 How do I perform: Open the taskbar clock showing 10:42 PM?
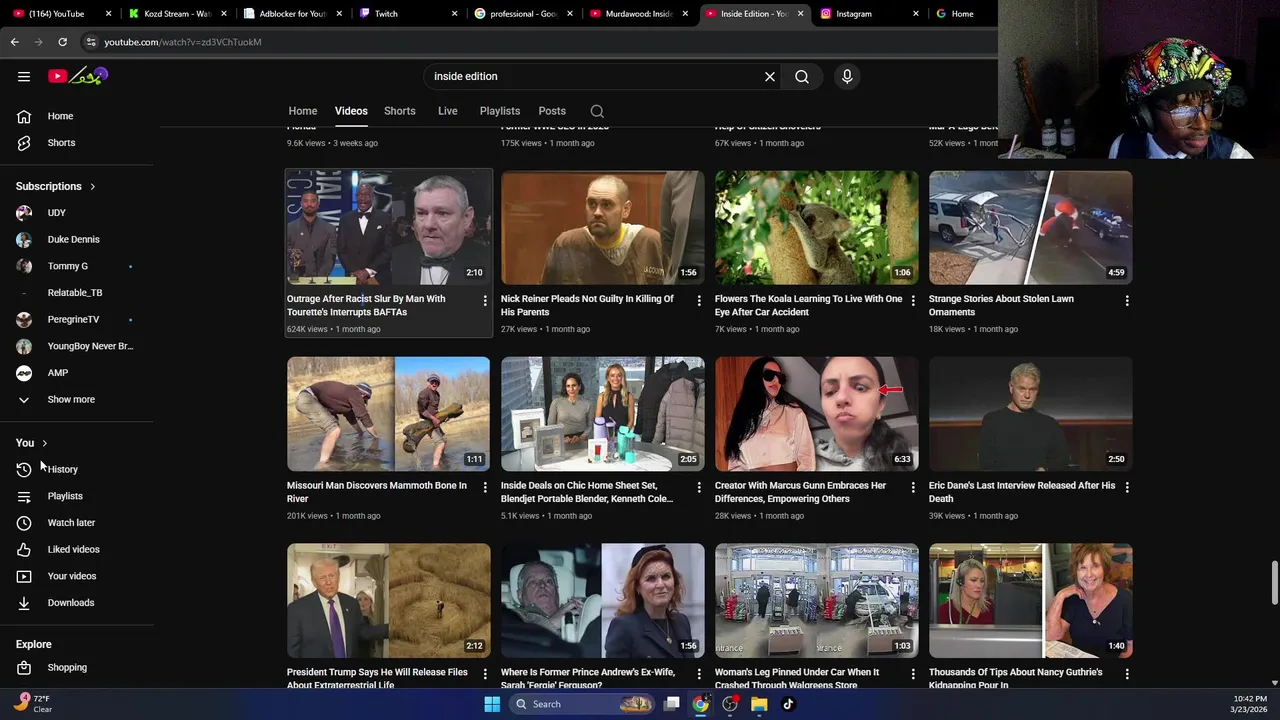click(1250, 704)
